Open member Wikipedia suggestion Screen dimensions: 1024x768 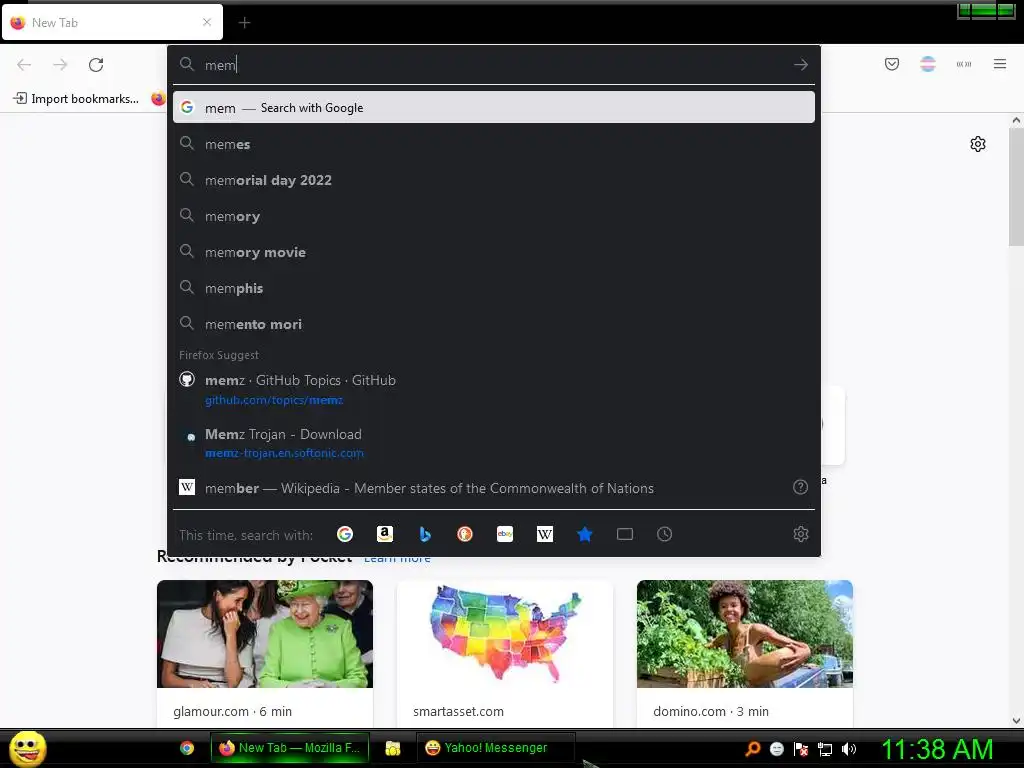494,488
